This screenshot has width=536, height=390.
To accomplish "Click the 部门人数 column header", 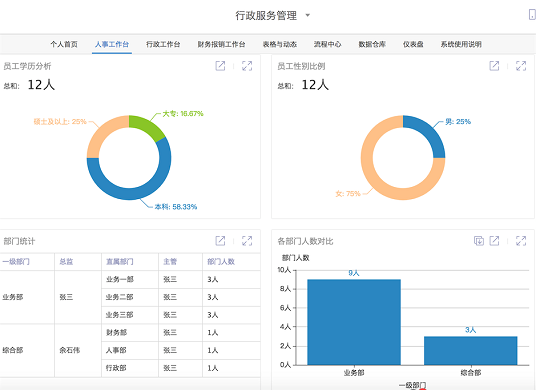I will (x=221, y=262).
